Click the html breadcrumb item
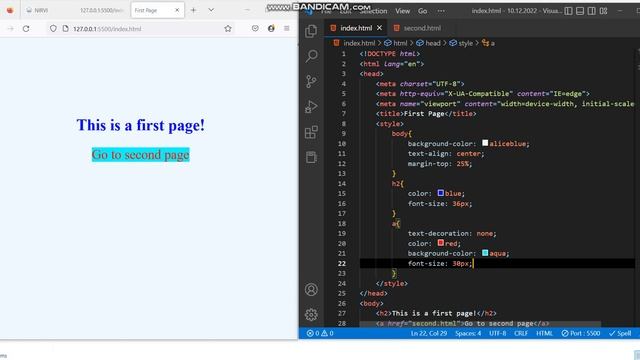 click(x=396, y=43)
